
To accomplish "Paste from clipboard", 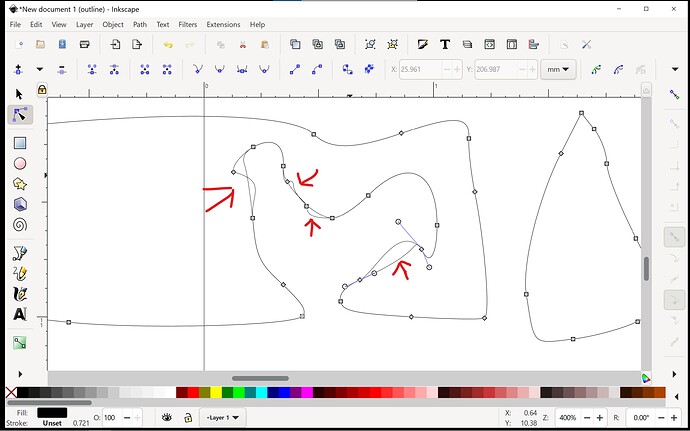I will click(264, 44).
